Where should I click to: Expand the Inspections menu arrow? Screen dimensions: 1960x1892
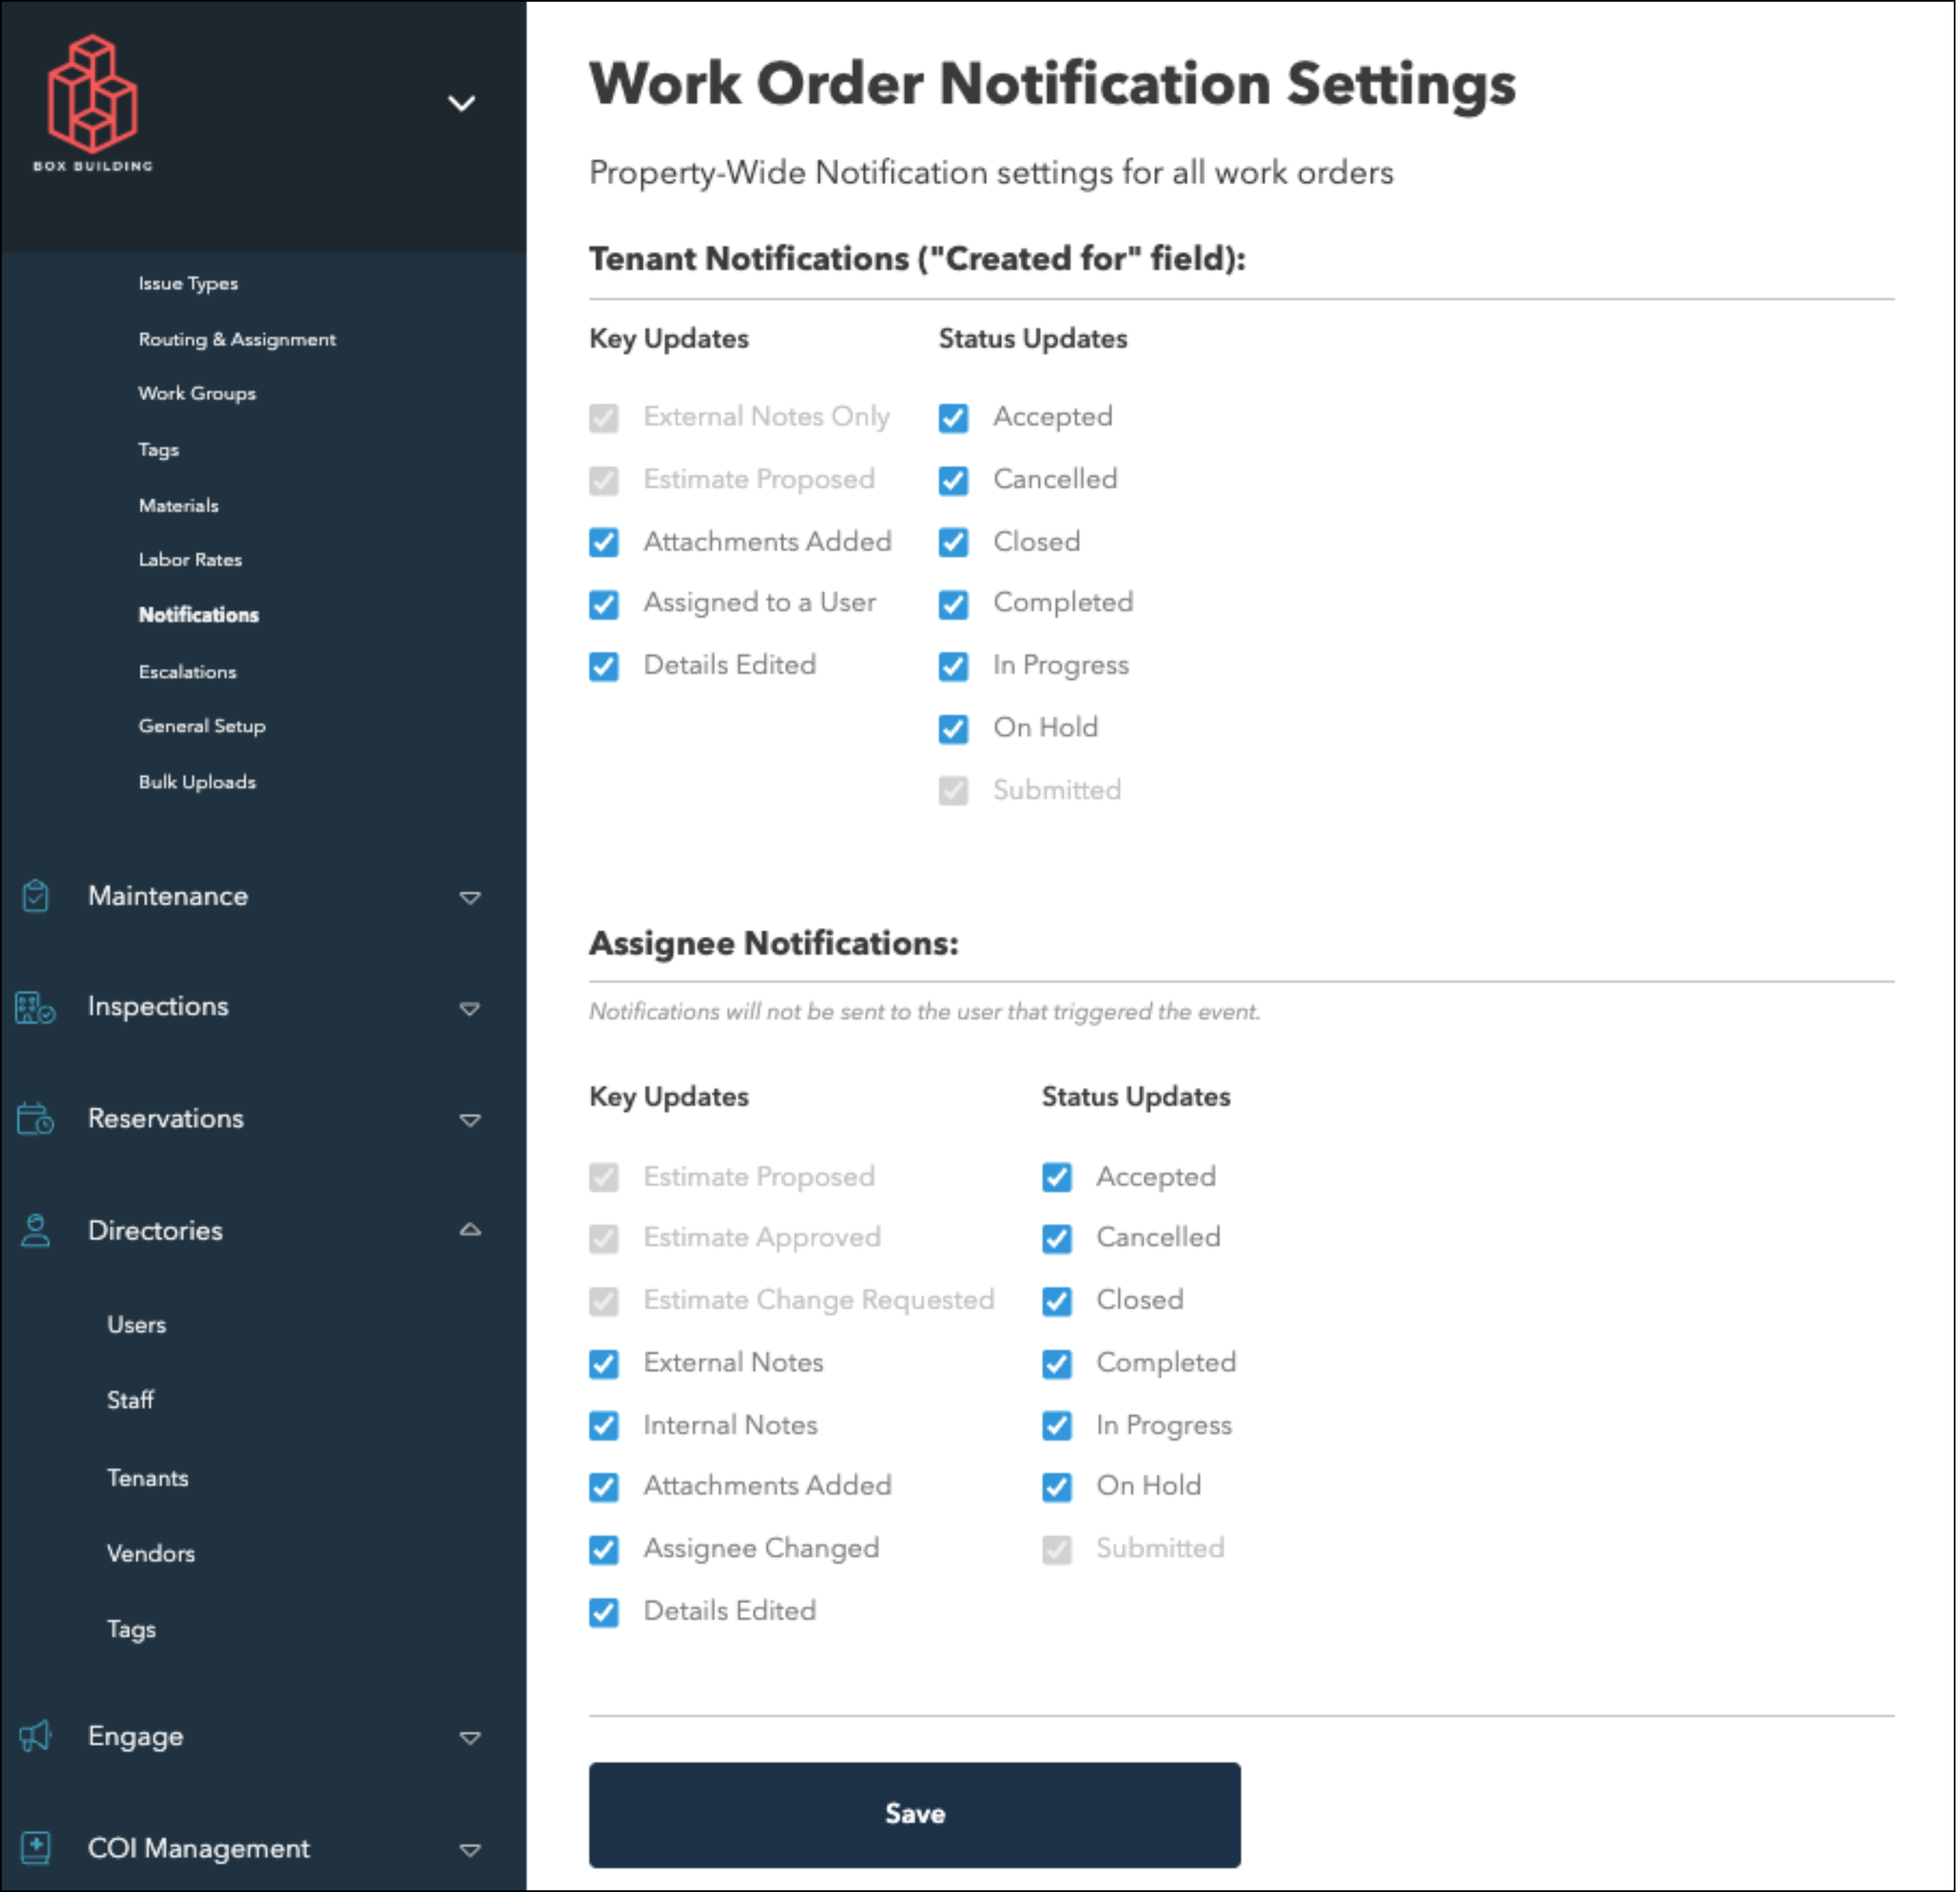[470, 1009]
